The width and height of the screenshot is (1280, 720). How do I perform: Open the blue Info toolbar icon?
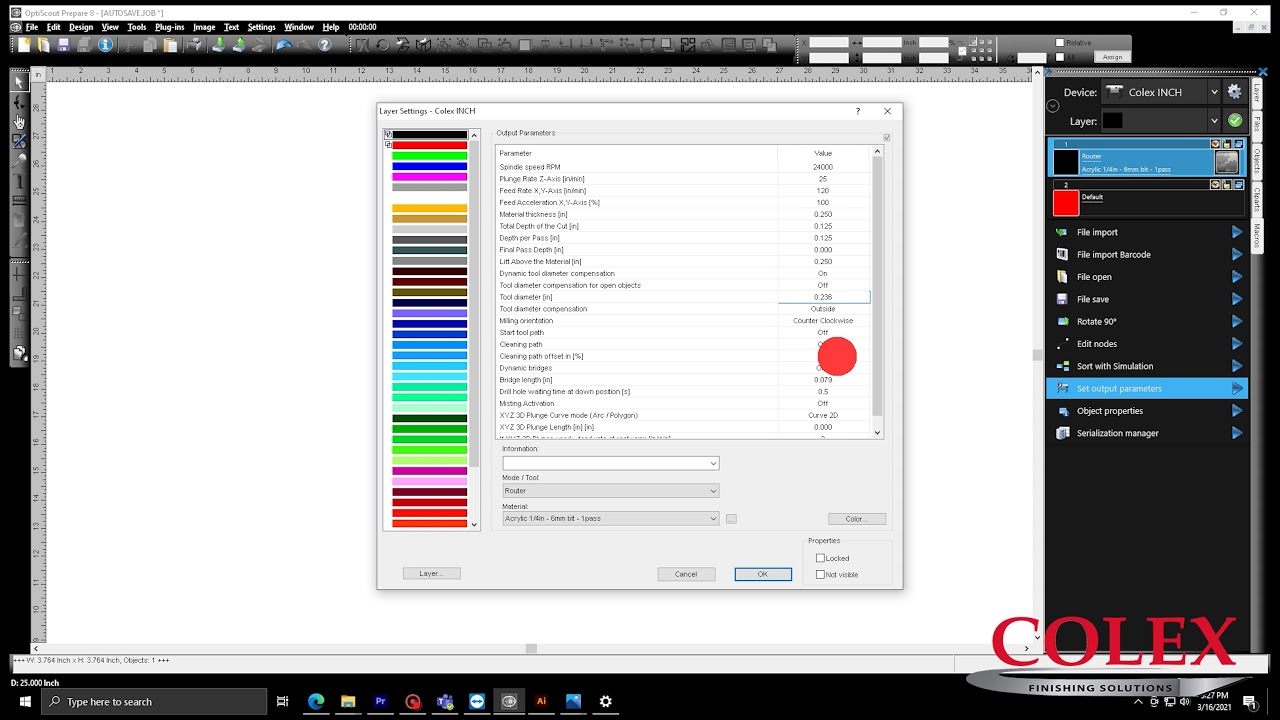coord(104,45)
